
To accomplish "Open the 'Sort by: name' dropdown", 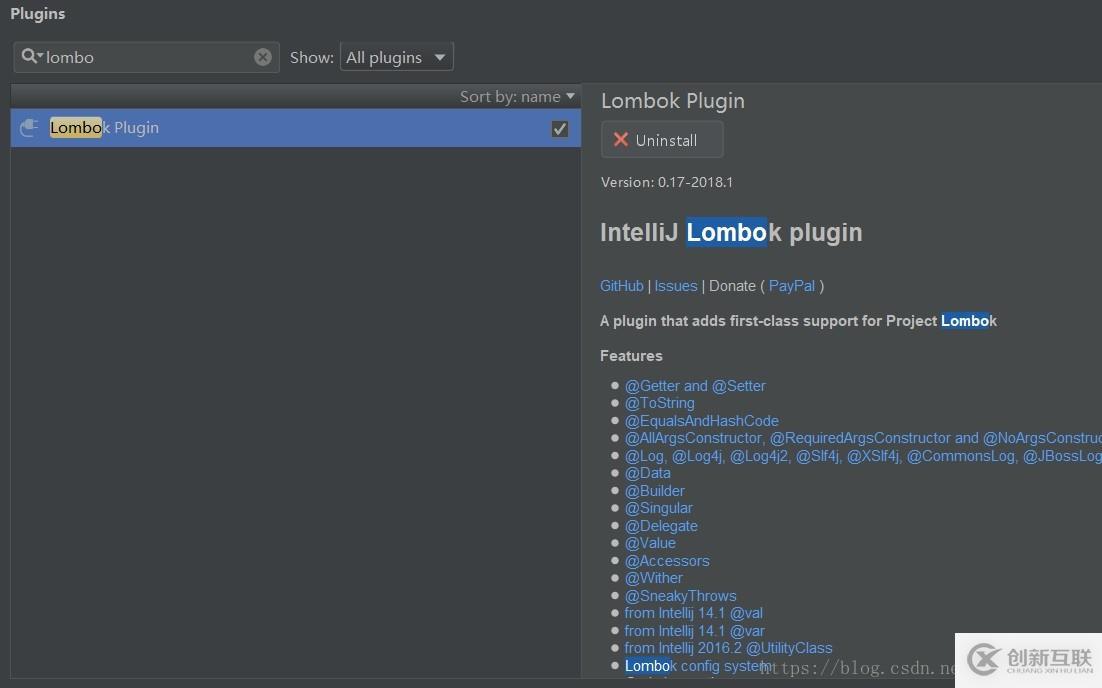I will (517, 96).
